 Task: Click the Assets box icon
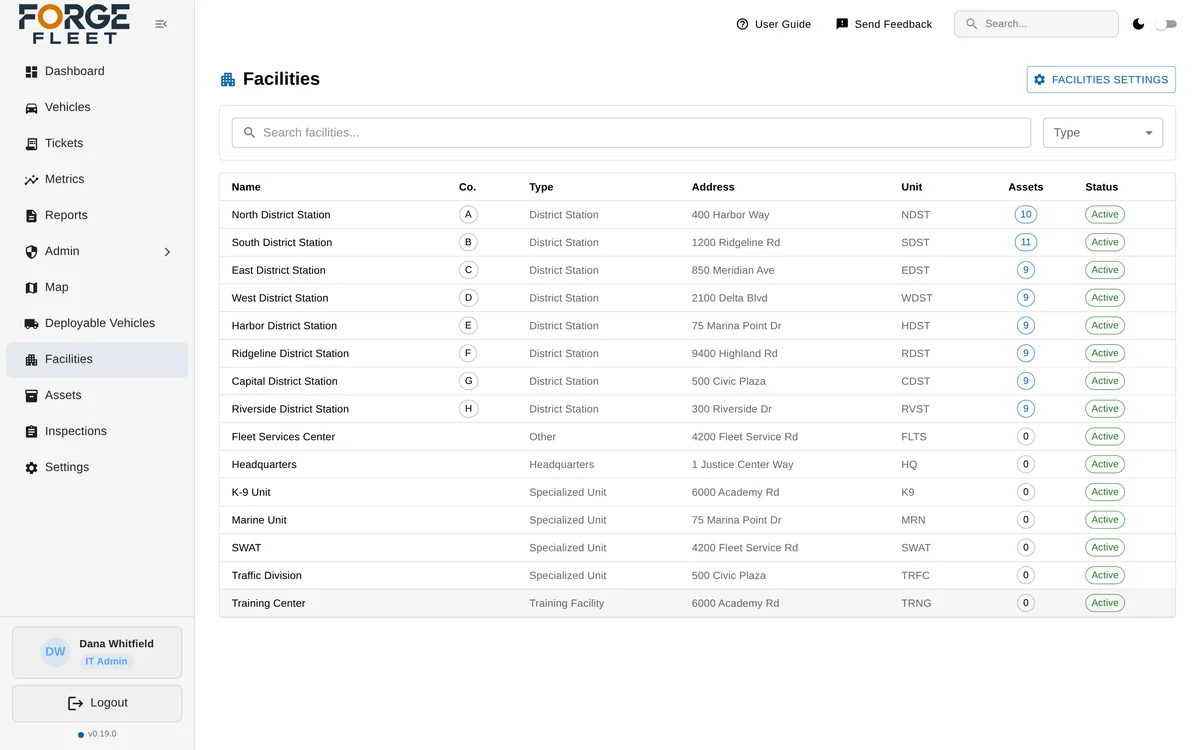(31, 396)
